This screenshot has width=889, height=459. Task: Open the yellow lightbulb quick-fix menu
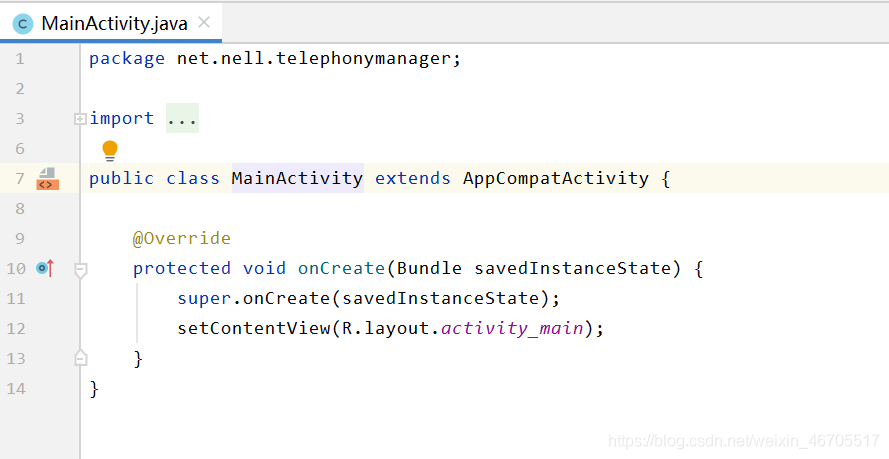(x=109, y=151)
